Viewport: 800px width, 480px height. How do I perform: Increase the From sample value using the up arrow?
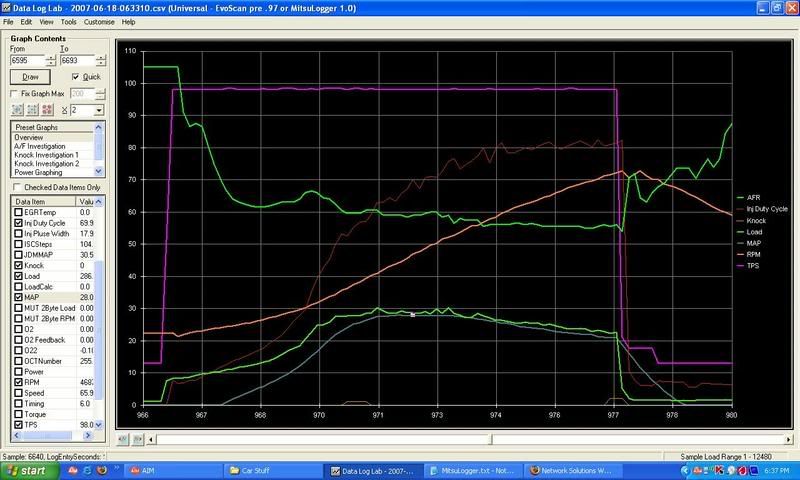coord(51,57)
